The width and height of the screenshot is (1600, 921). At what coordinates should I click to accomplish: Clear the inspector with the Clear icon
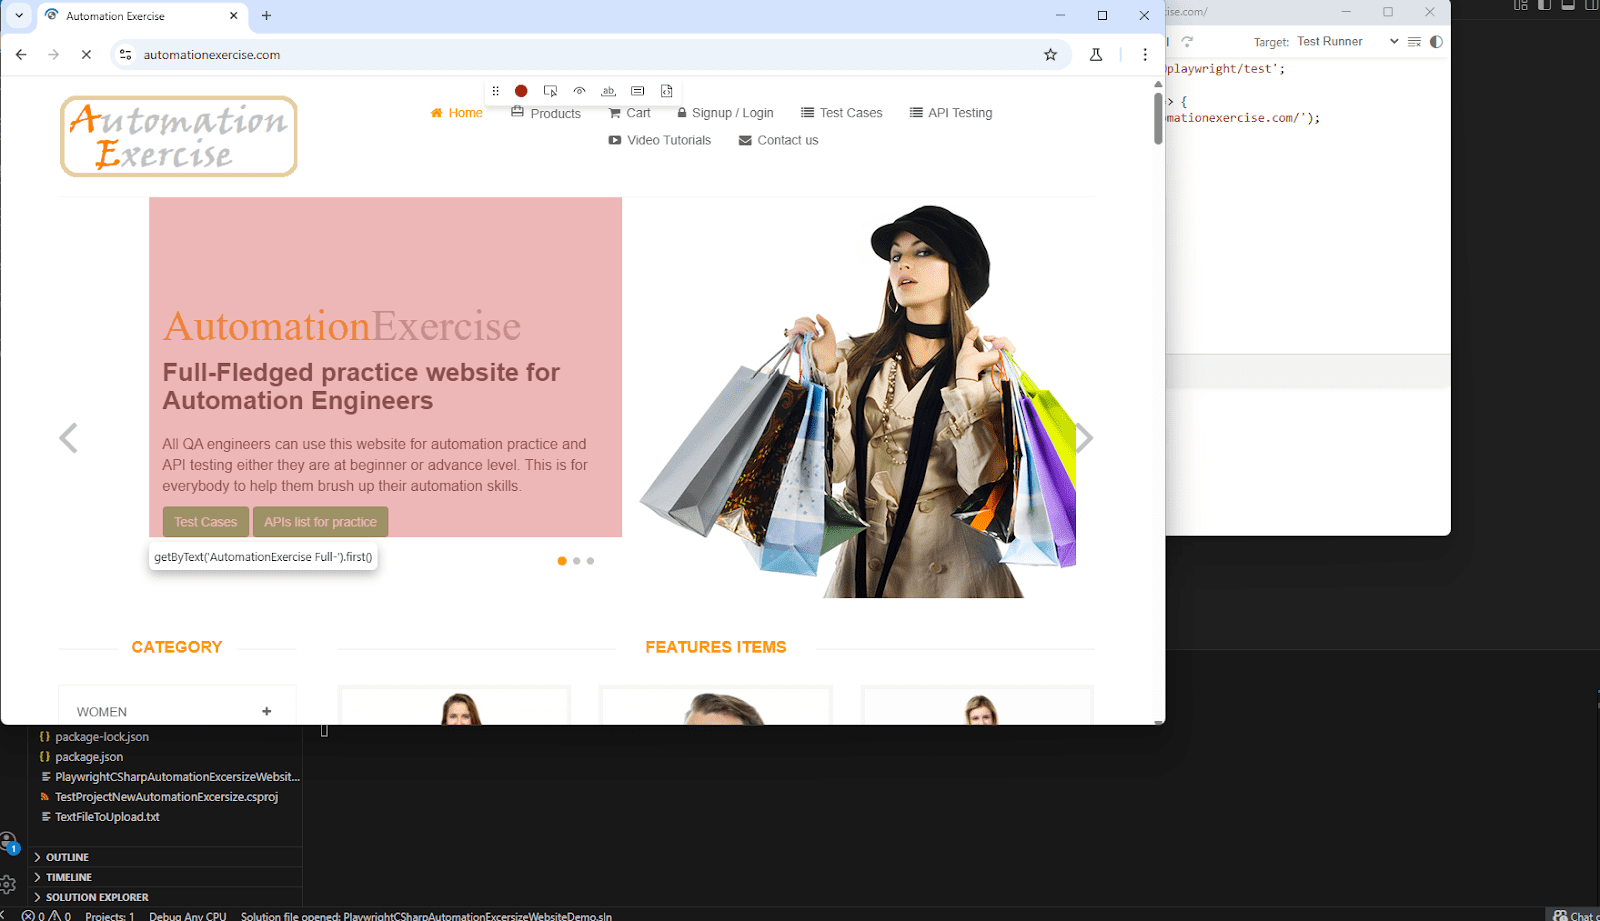pyautogui.click(x=1414, y=42)
